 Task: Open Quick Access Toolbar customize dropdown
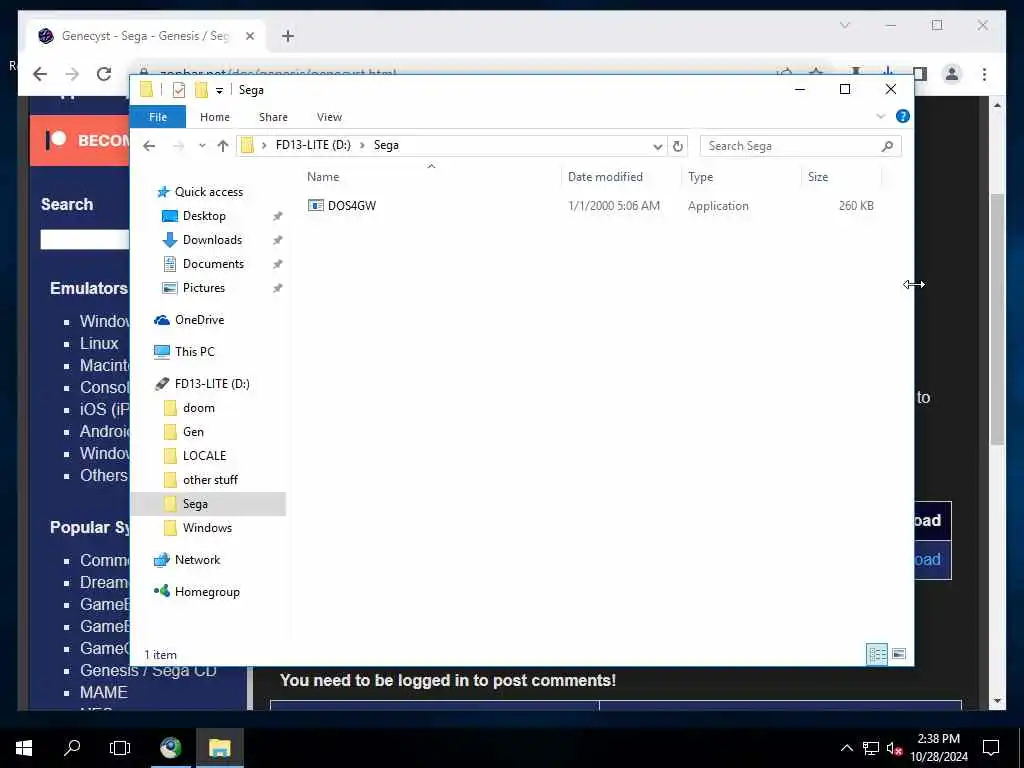point(219,91)
